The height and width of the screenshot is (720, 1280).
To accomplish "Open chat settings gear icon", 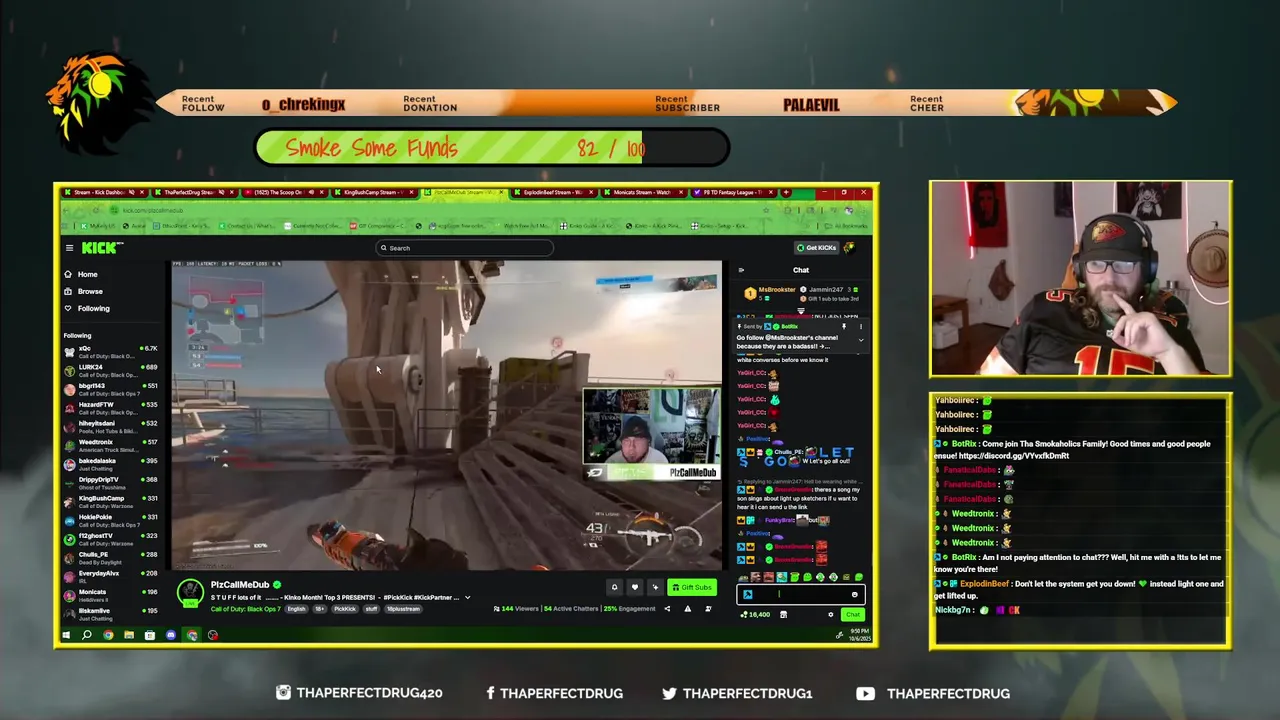I will 830,615.
